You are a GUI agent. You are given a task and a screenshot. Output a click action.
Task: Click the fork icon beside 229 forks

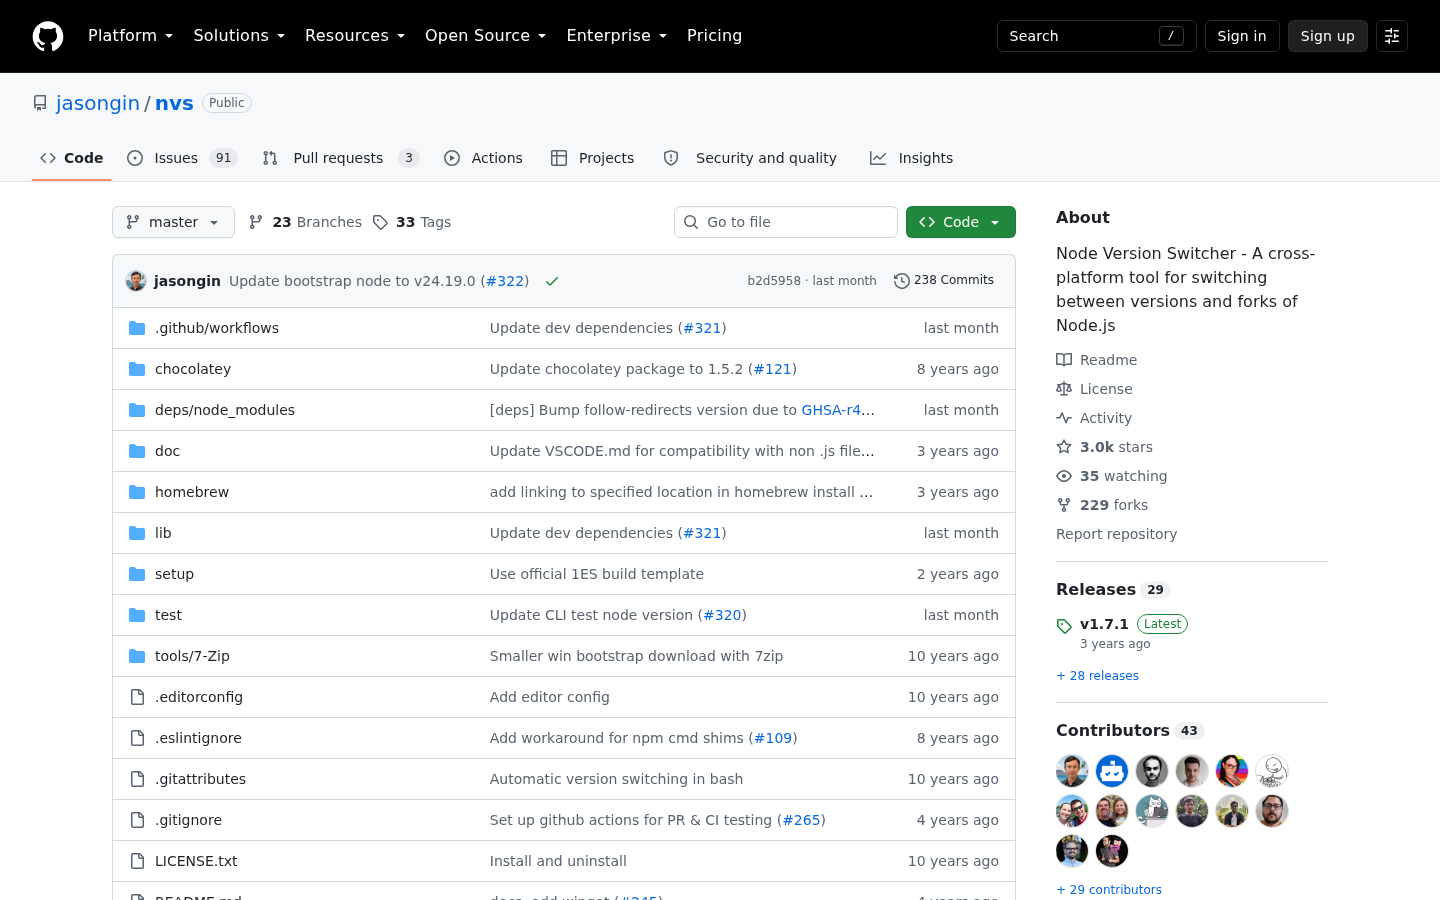pos(1064,505)
